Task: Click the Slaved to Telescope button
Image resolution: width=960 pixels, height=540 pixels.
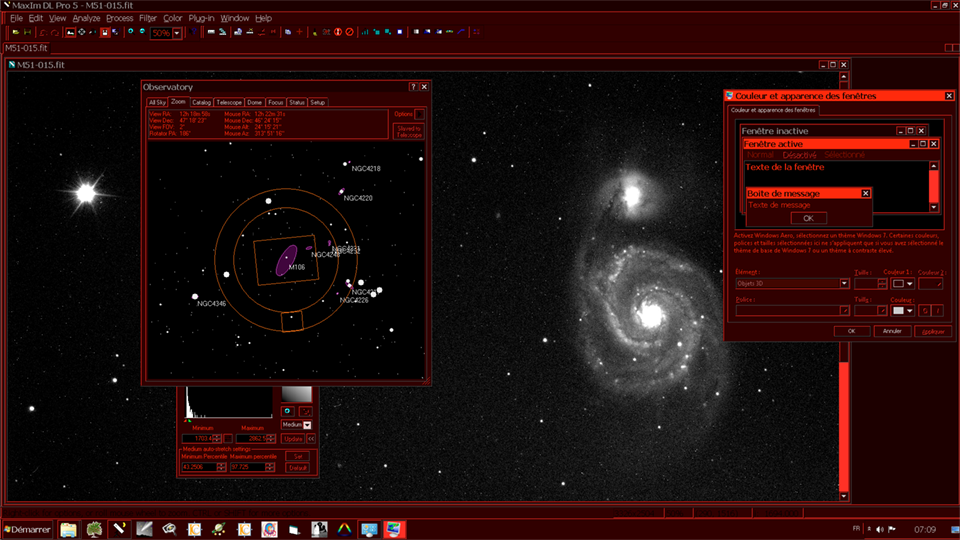Action: [x=408, y=132]
